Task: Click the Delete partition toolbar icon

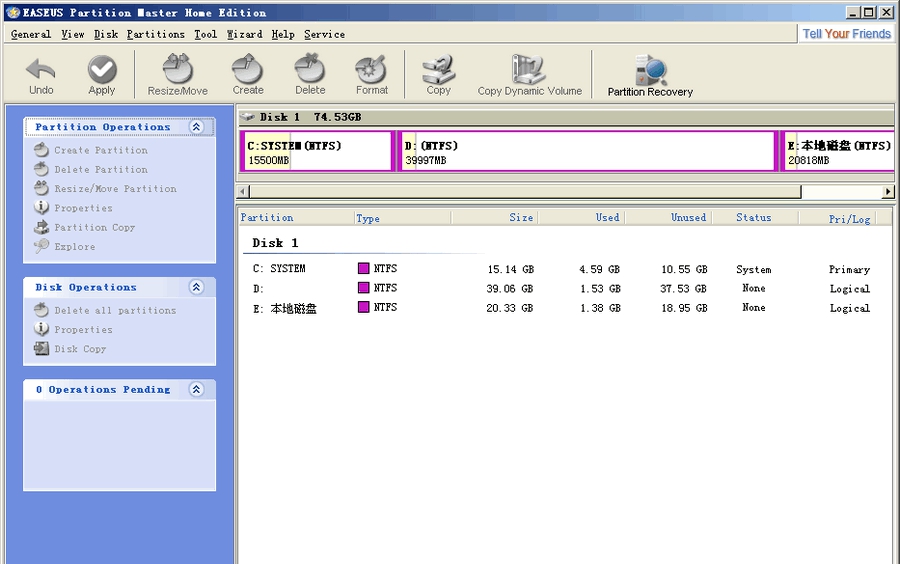Action: tap(310, 70)
